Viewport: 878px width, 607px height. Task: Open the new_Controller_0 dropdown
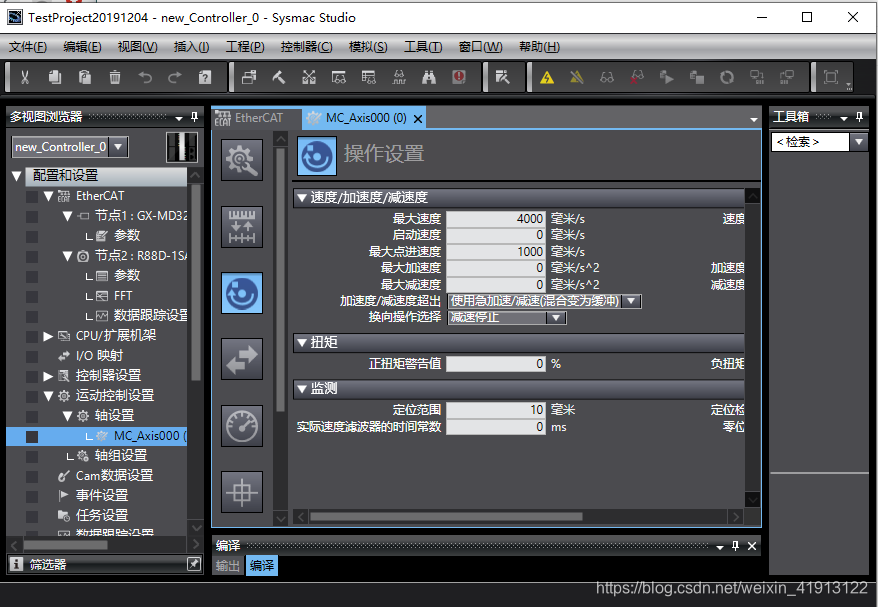[x=118, y=147]
